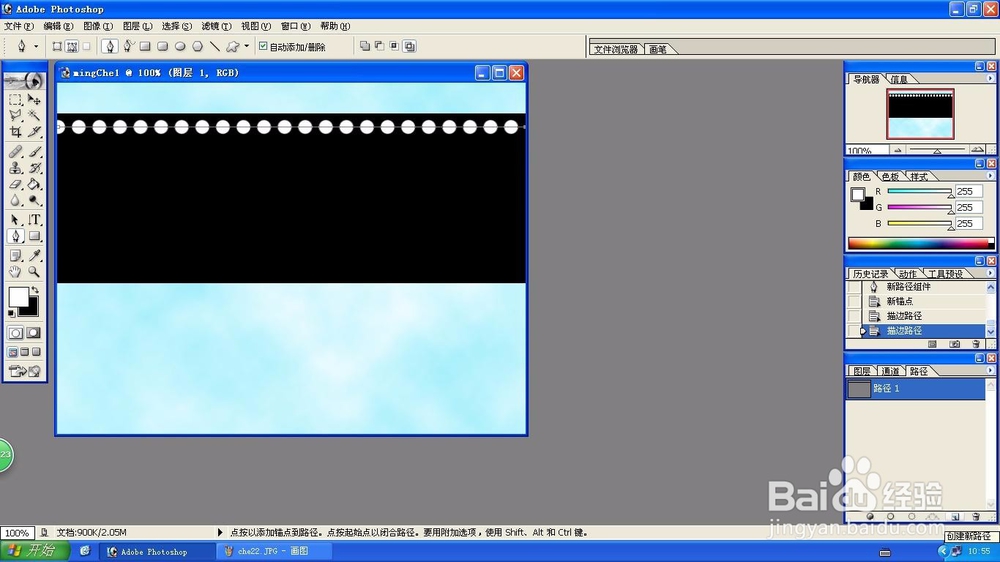The width and height of the screenshot is (1000, 562).
Task: Click the color spectrum ramp bar
Action: coord(921,243)
